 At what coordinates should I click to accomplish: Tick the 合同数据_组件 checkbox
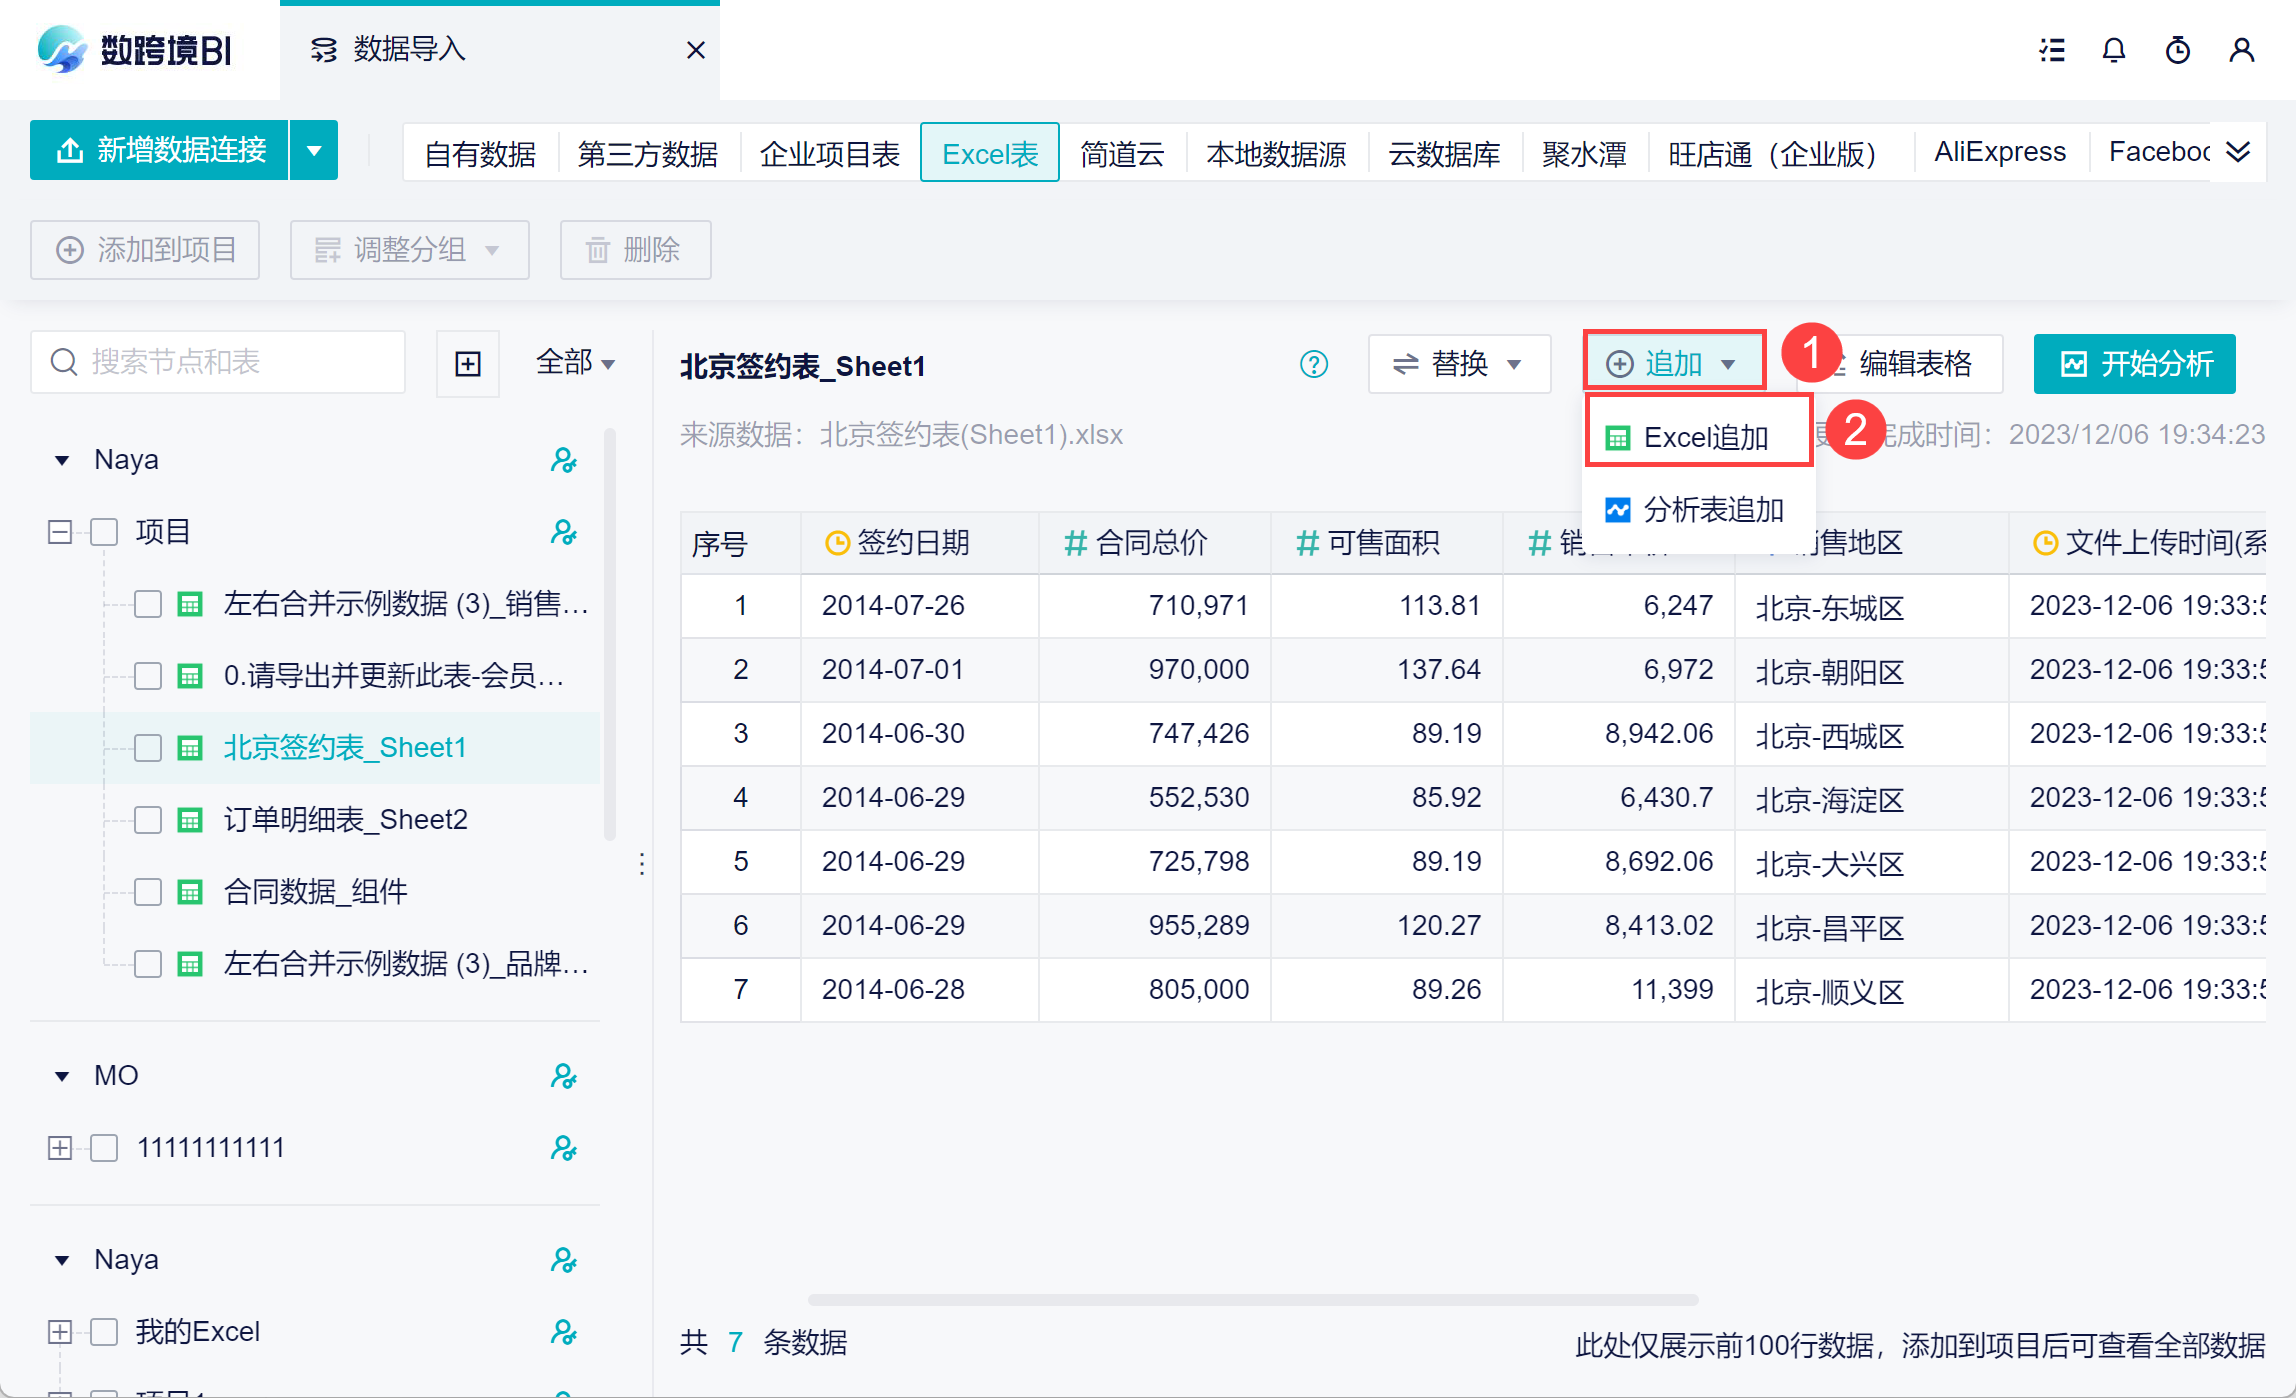tap(148, 892)
